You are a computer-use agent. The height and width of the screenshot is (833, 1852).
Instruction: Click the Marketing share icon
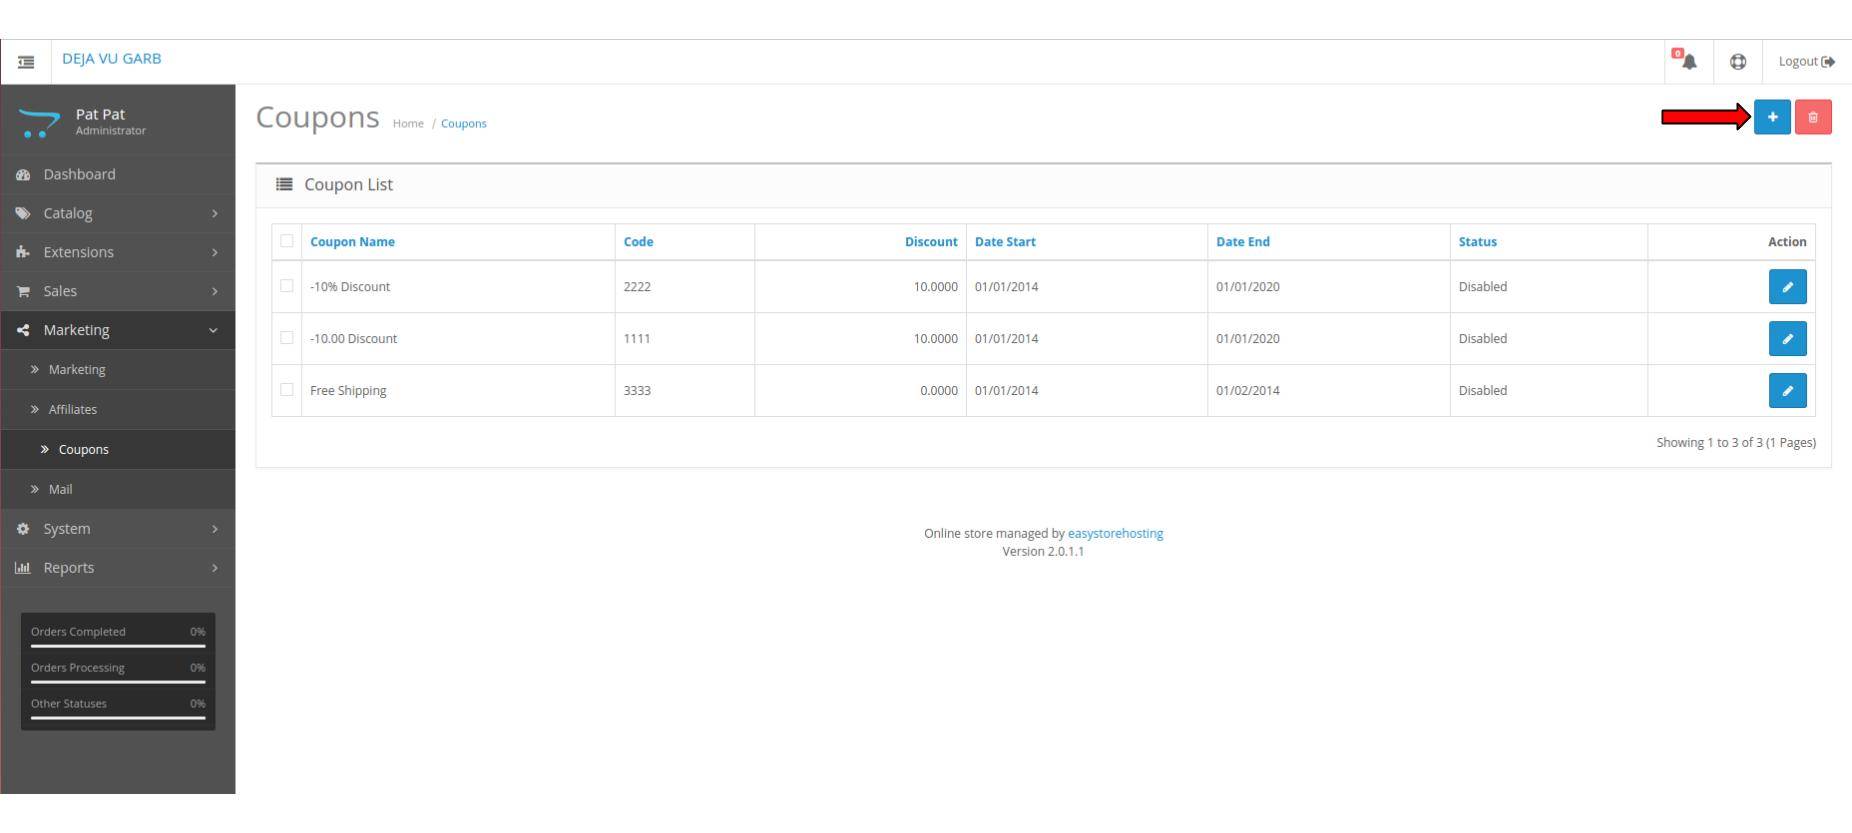23,330
